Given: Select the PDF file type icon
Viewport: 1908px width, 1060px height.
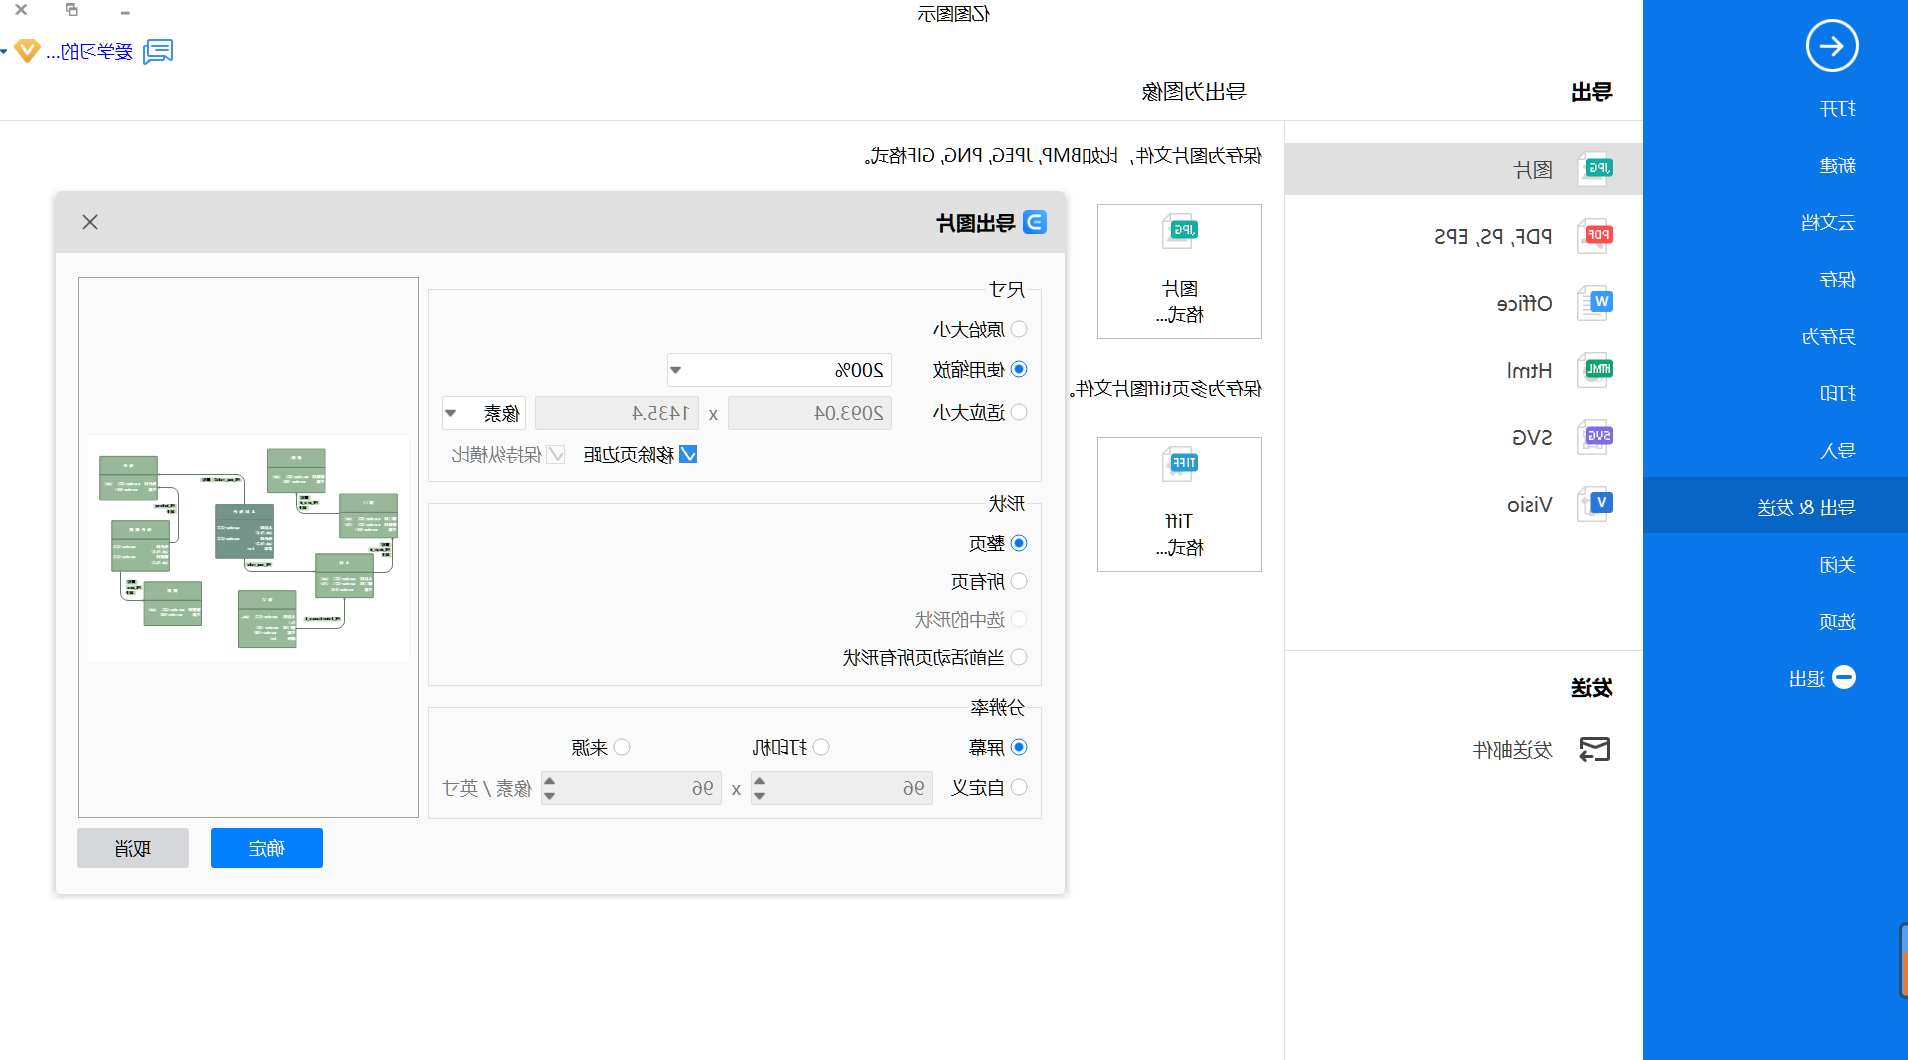Looking at the screenshot, I should click(x=1597, y=236).
